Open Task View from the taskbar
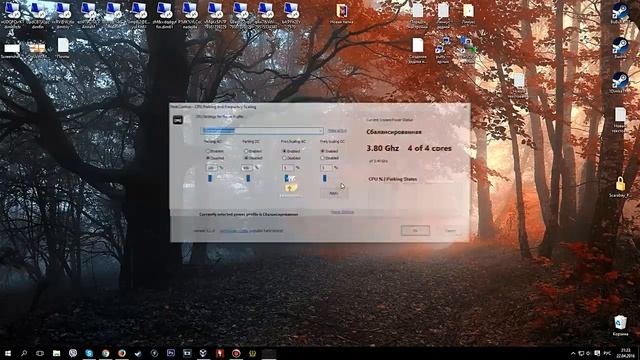Image resolution: width=640 pixels, height=360 pixels. [40, 353]
